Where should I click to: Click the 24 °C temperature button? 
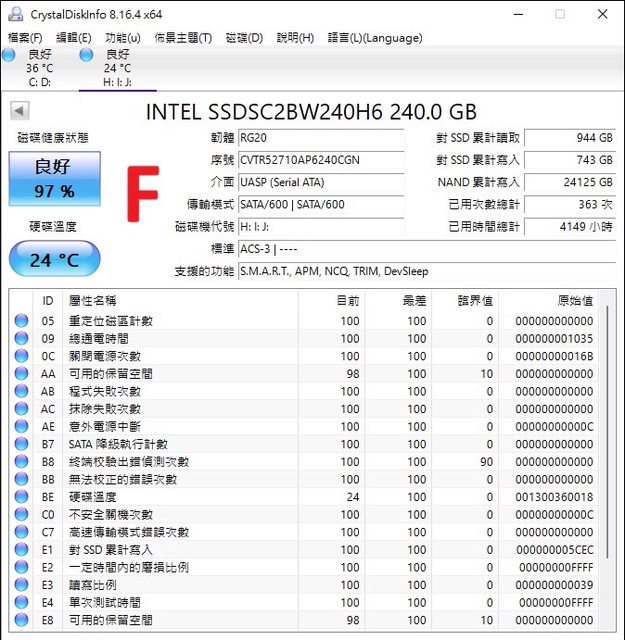(x=54, y=260)
